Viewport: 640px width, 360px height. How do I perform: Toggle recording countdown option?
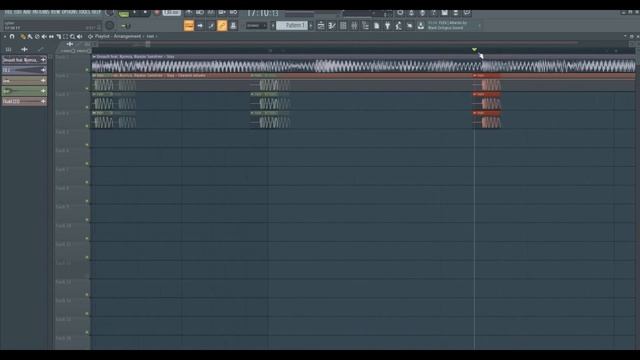tap(211, 13)
